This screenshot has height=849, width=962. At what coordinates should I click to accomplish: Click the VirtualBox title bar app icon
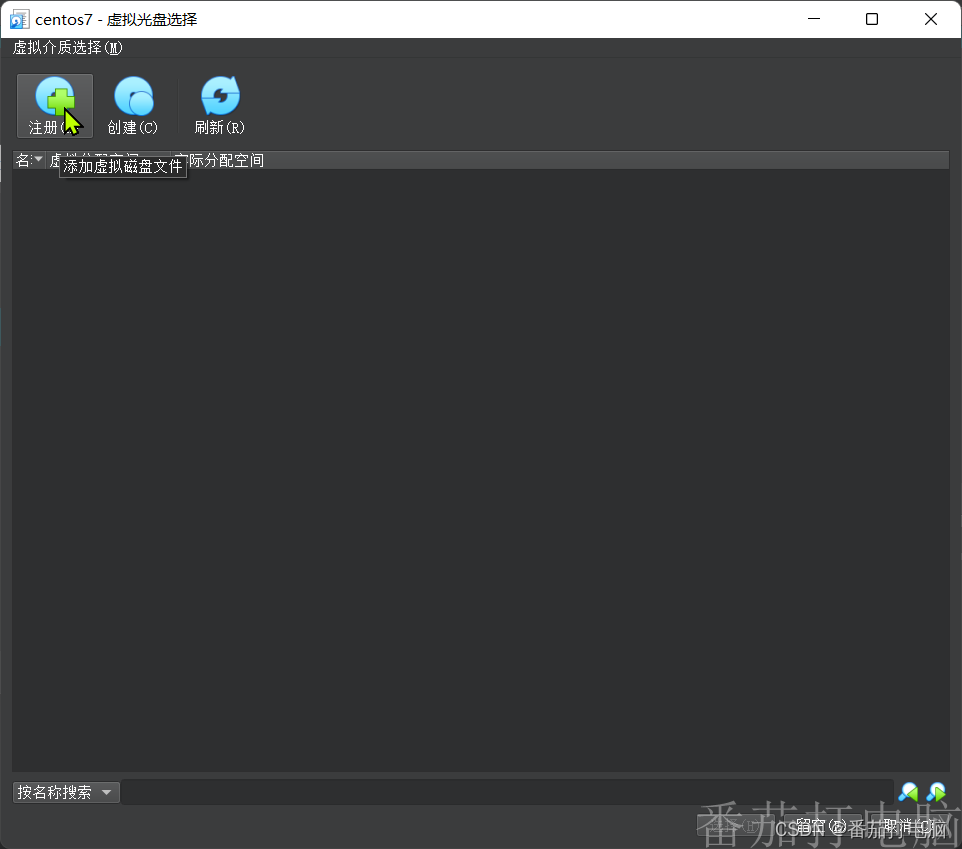tap(19, 20)
